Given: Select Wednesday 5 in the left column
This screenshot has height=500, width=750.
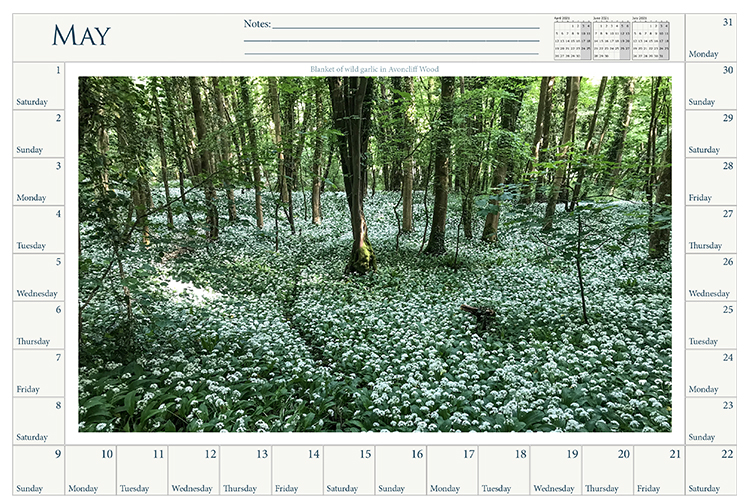Looking at the screenshot, I should coord(38,278).
